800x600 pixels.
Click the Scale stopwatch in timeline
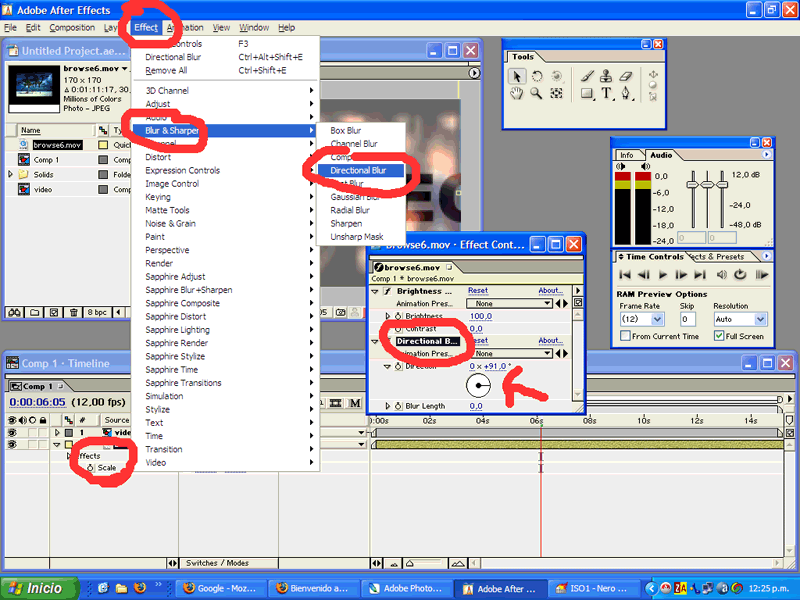click(x=90, y=468)
